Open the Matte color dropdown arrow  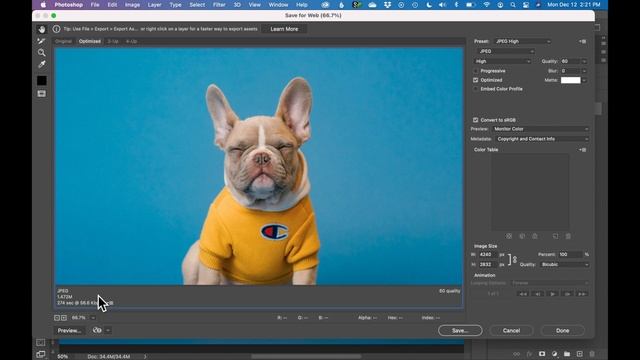[x=584, y=80]
